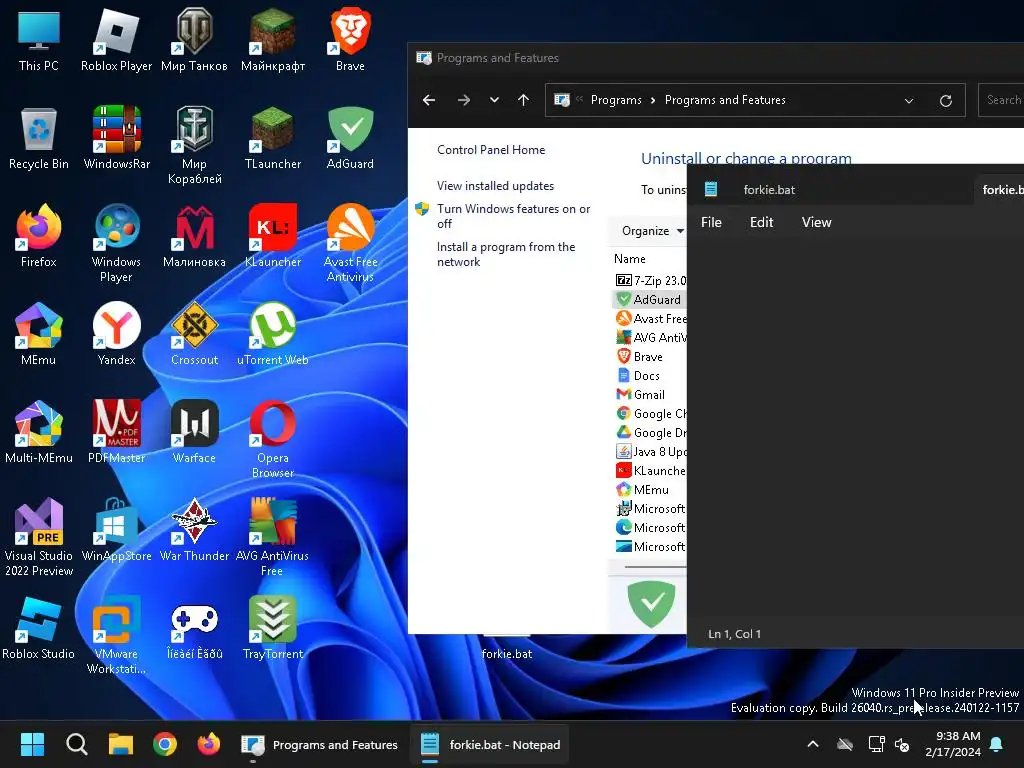Screen dimensions: 1024x768
Task: Open the Roblox Studio desktop icon
Action: click(x=39, y=628)
